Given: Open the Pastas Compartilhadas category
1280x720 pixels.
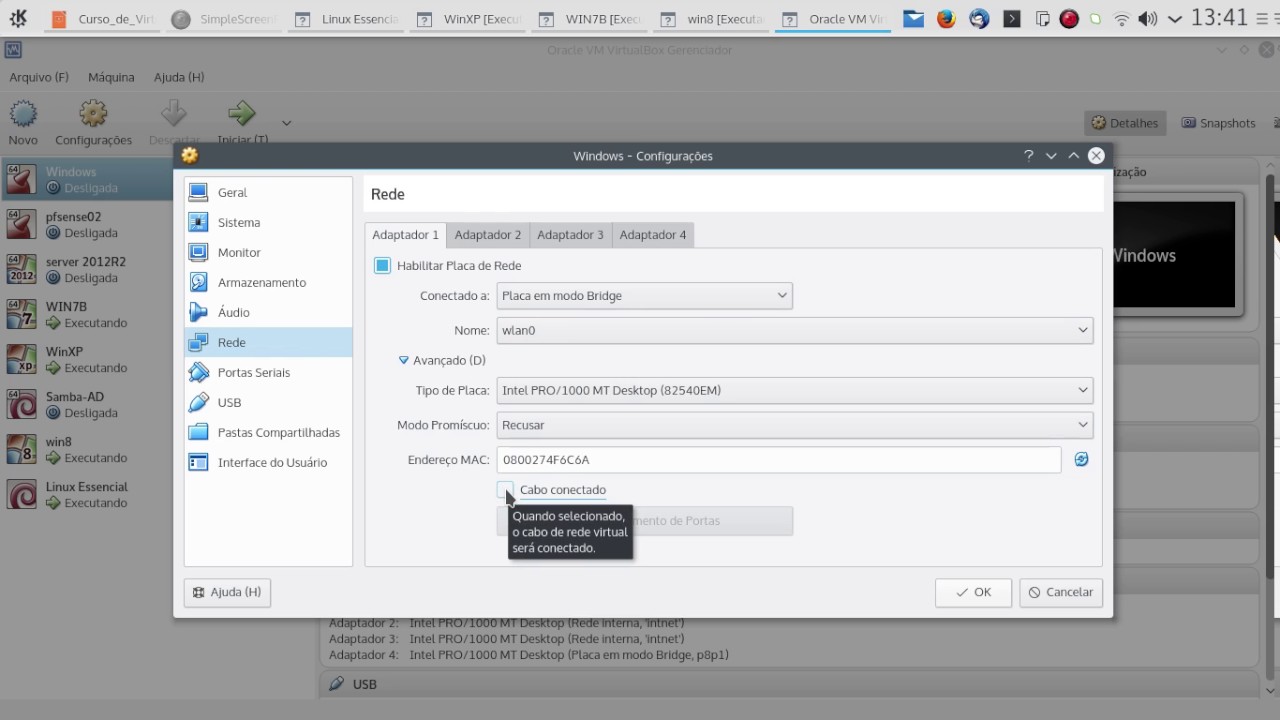Looking at the screenshot, I should (x=268, y=432).
